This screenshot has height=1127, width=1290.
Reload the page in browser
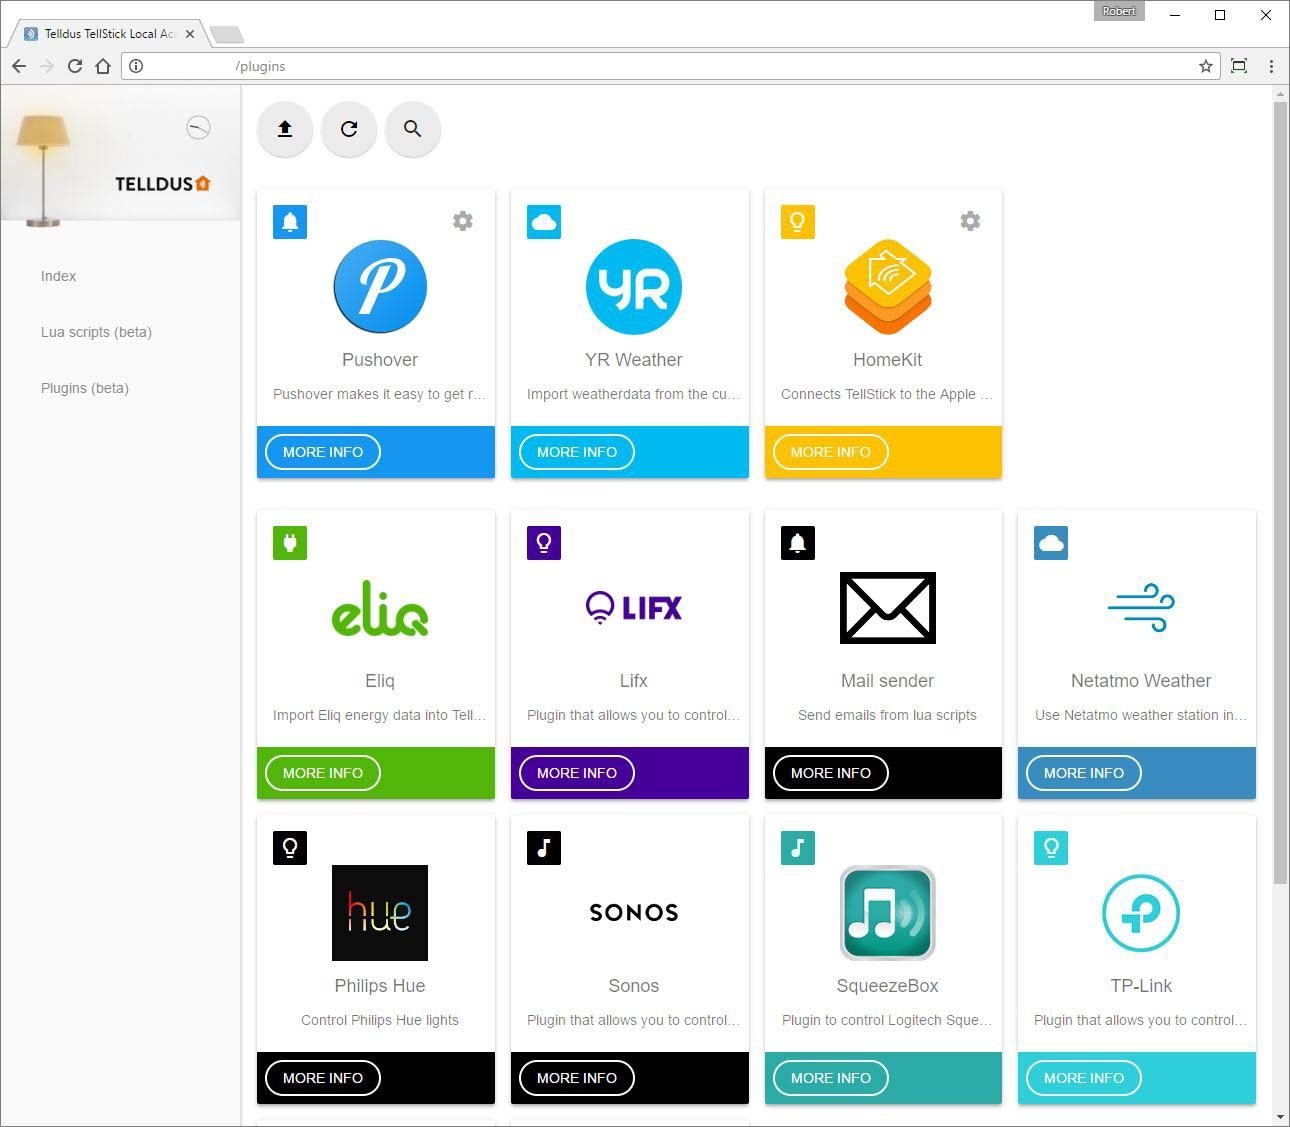coord(75,66)
